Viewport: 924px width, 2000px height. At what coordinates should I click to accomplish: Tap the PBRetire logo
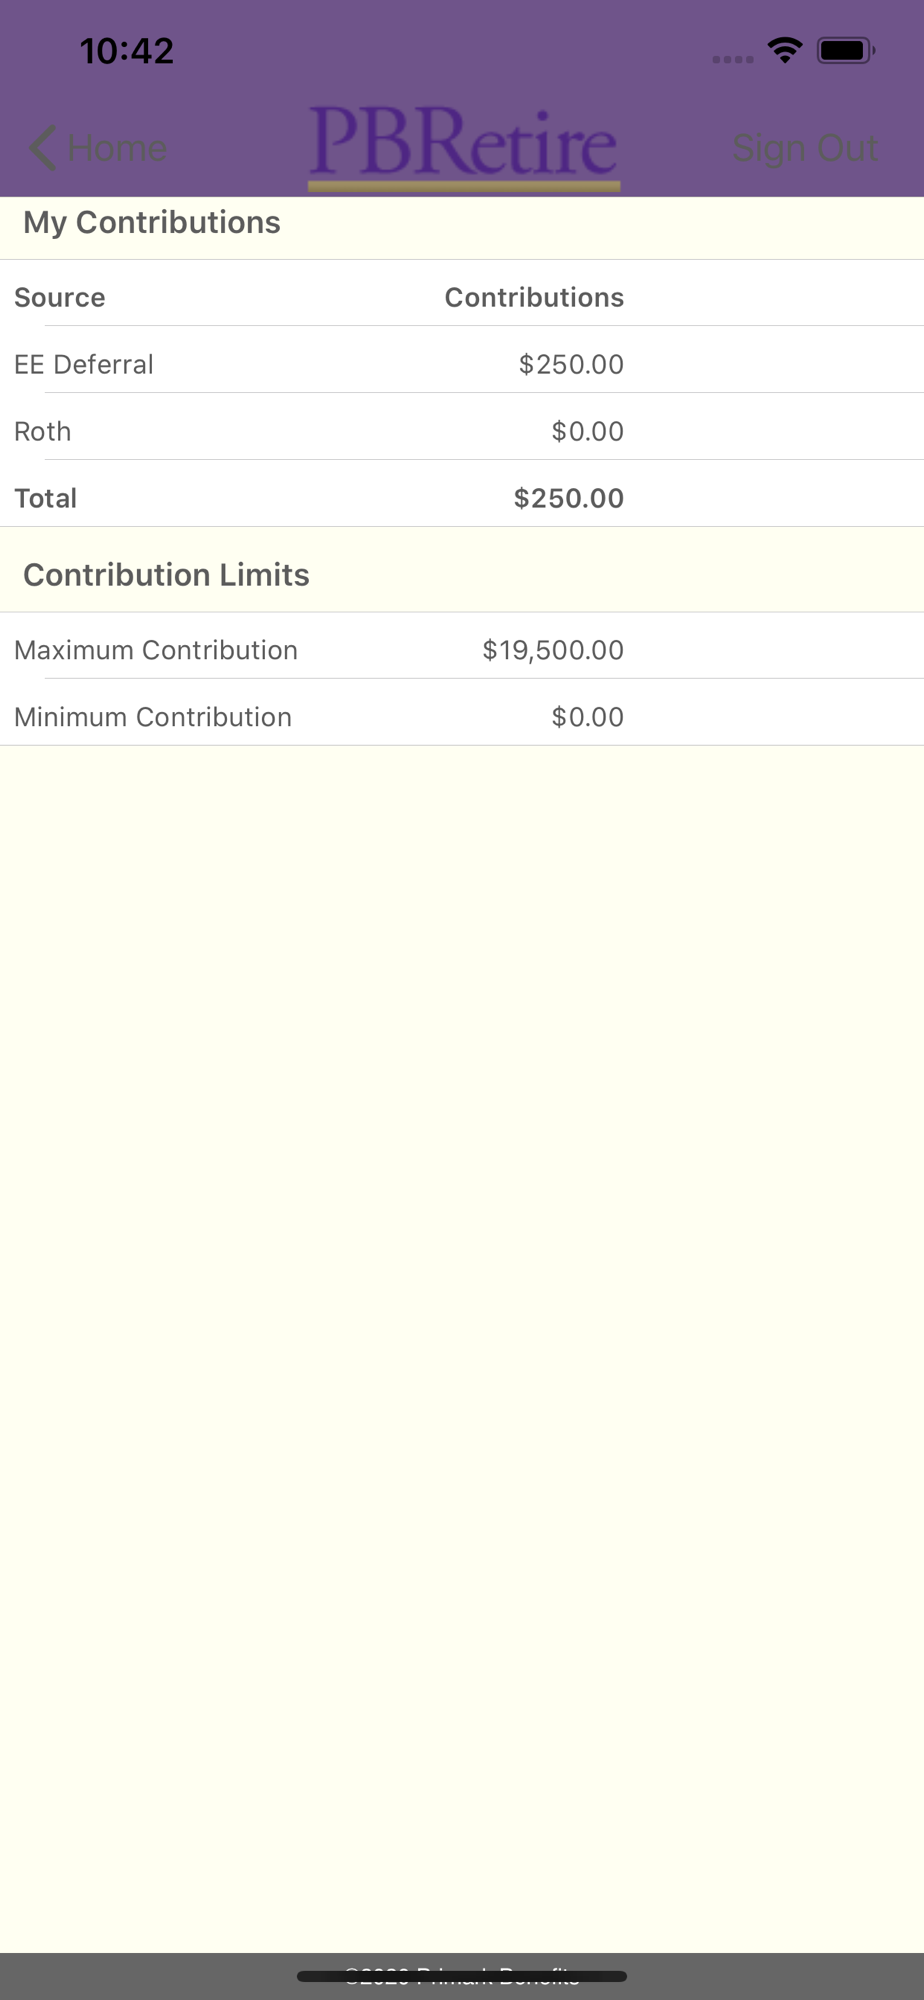click(x=464, y=147)
